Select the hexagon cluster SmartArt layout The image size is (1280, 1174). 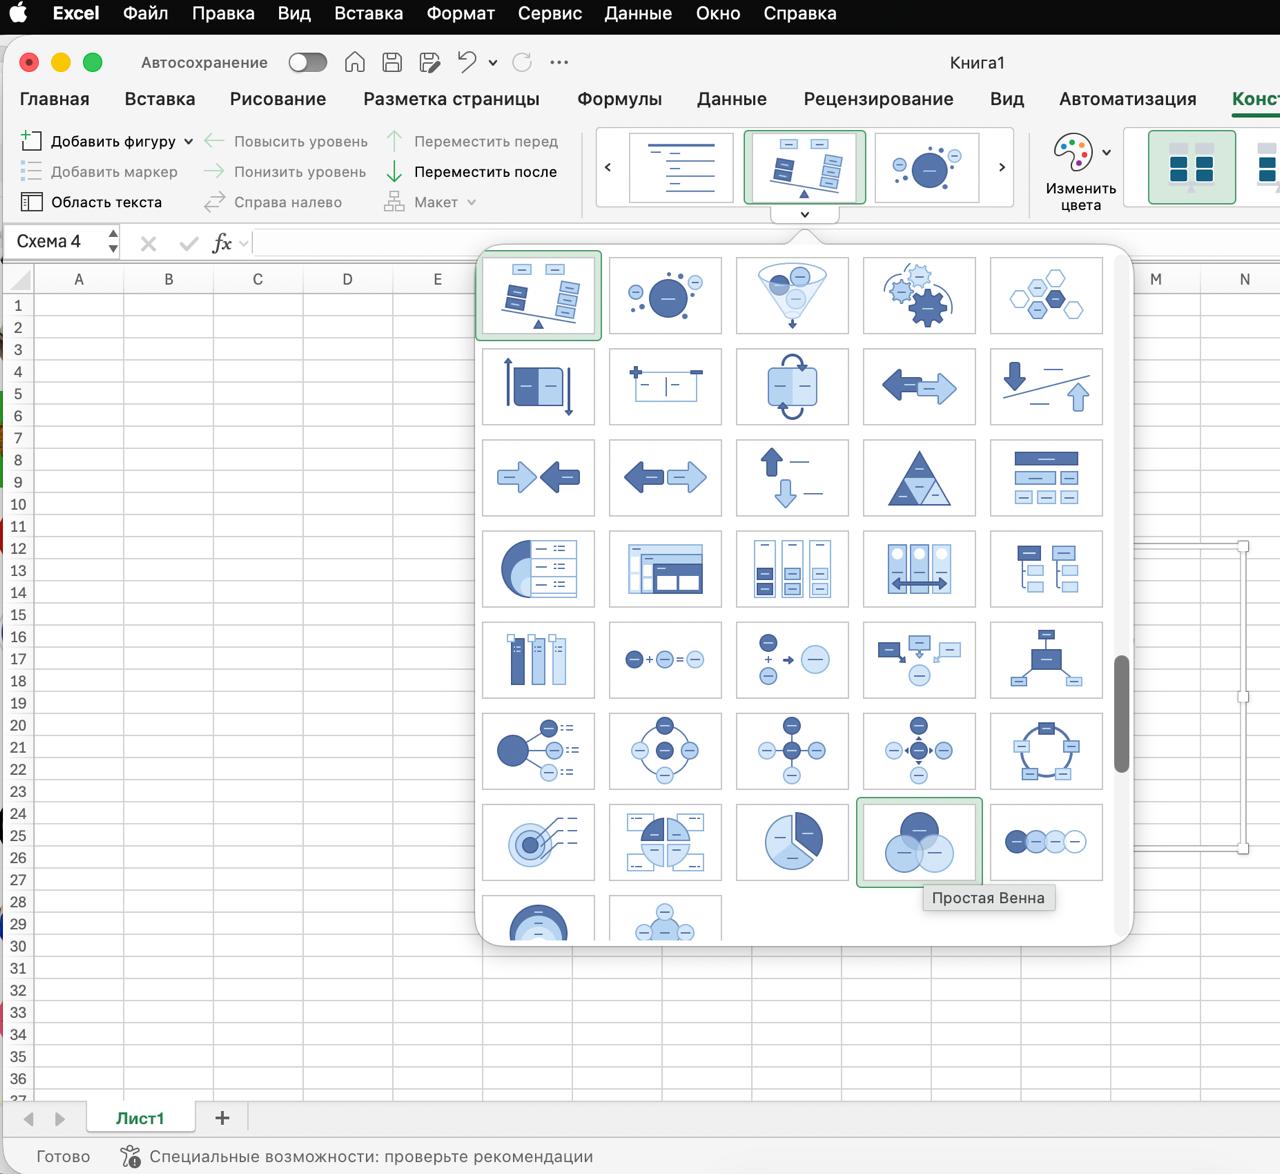(x=1046, y=295)
